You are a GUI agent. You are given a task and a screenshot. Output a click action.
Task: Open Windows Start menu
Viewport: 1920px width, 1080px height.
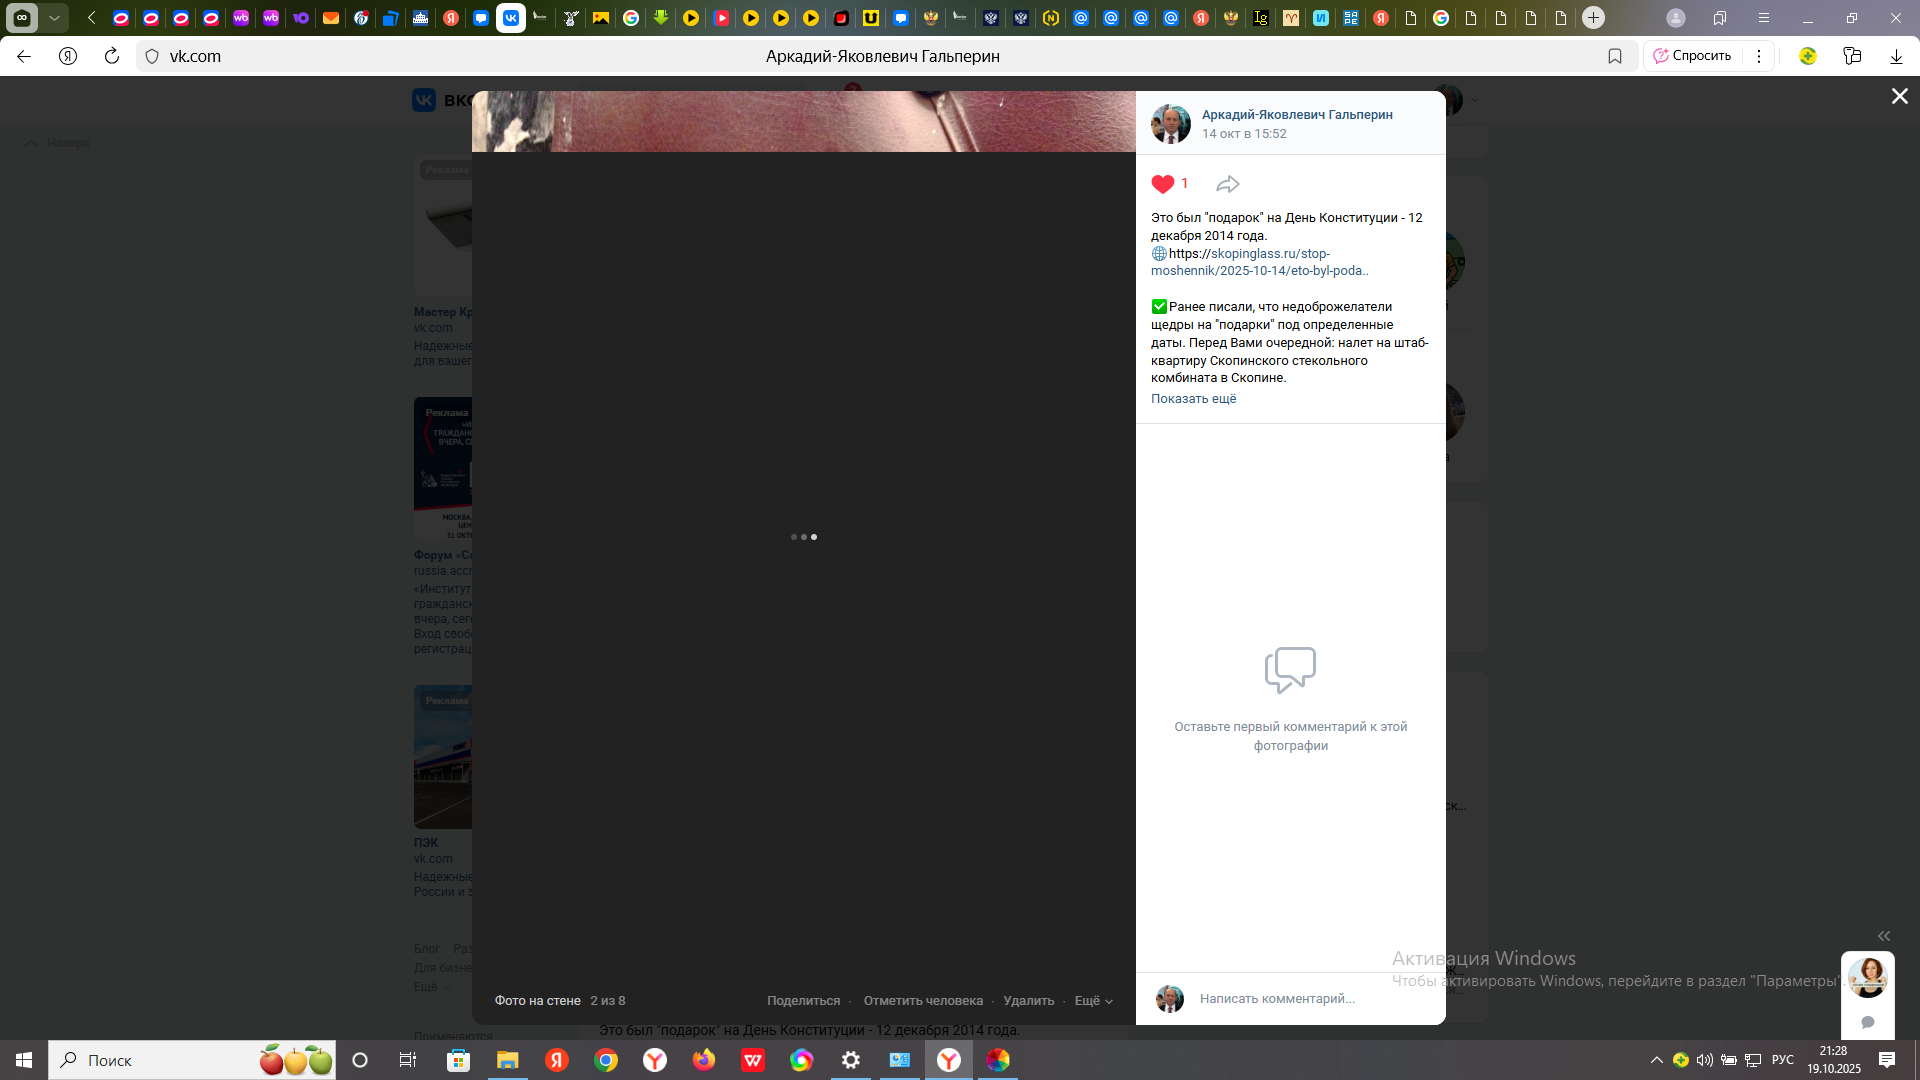click(24, 1060)
